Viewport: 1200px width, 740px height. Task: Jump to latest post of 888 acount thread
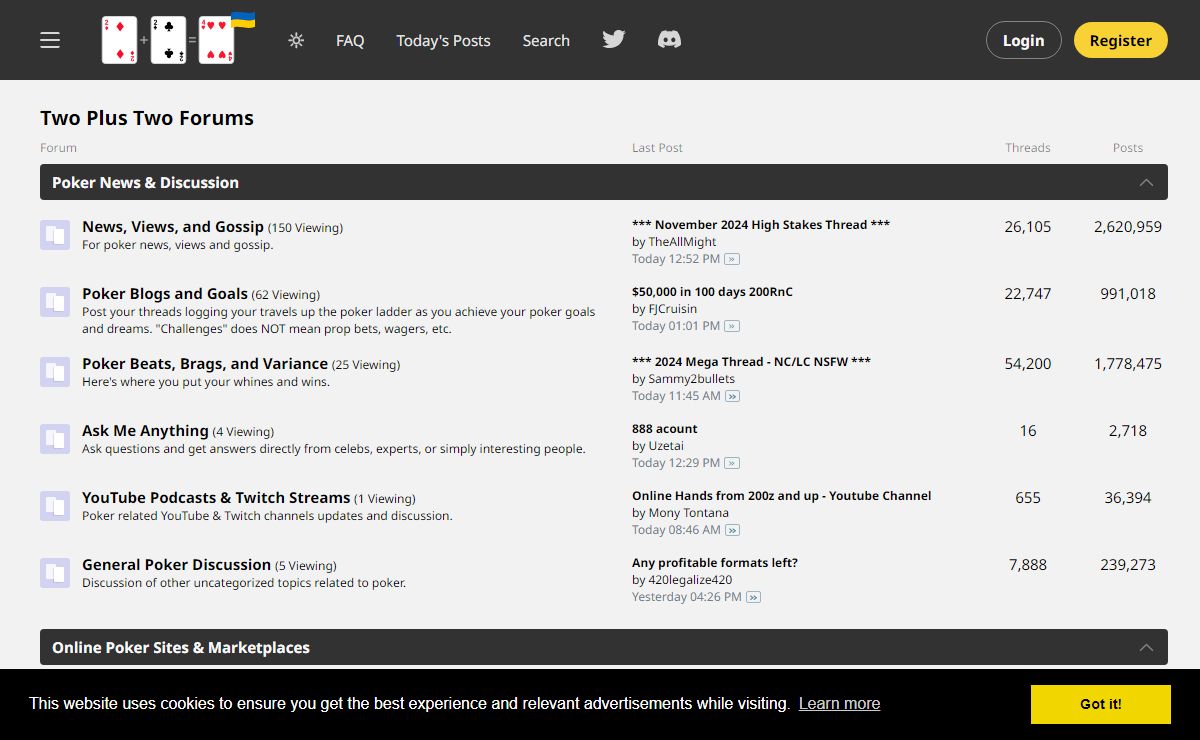[x=732, y=463]
